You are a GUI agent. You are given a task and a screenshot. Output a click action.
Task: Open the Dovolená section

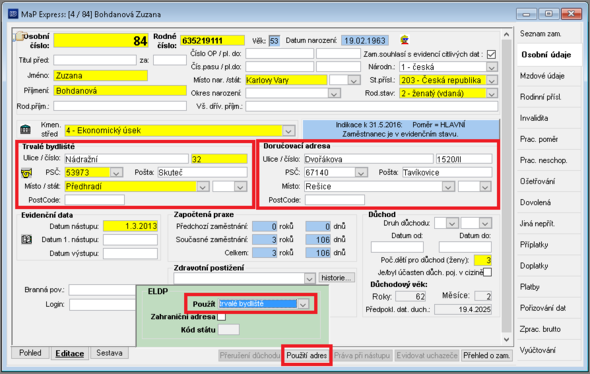[535, 202]
